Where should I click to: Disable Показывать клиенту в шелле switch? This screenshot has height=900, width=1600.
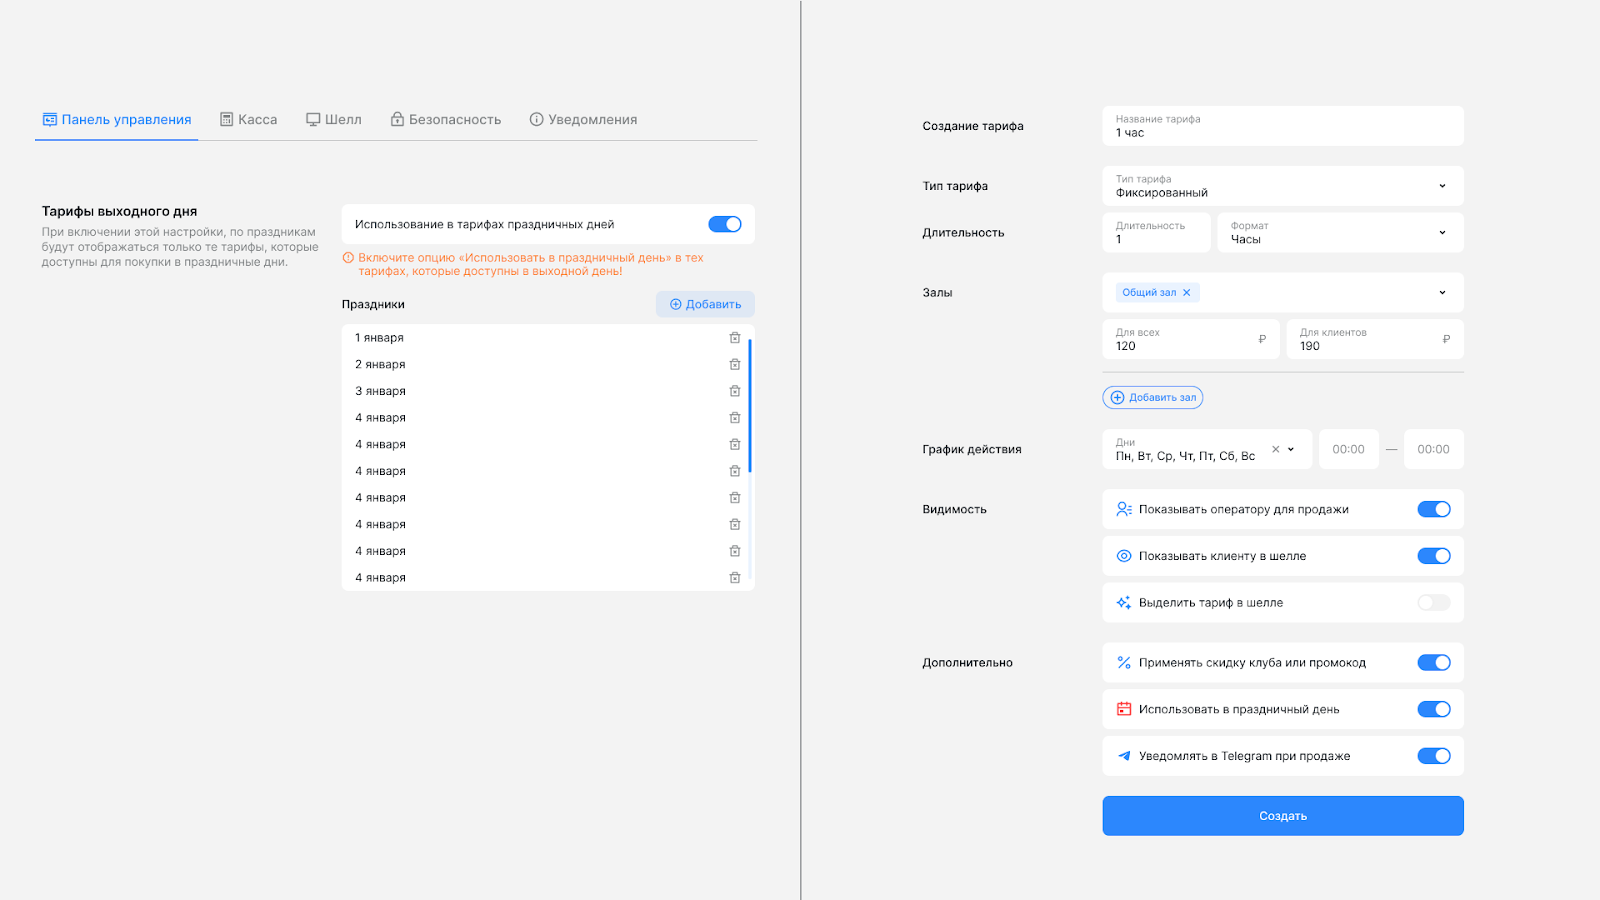pyautogui.click(x=1434, y=556)
